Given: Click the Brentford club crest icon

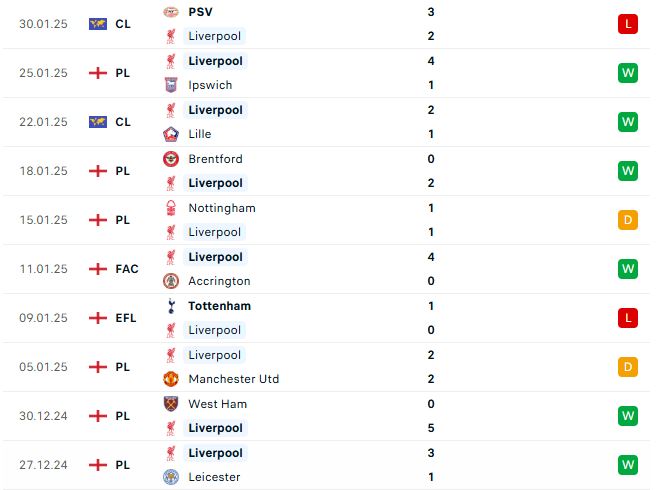Looking at the screenshot, I should click(x=171, y=159).
